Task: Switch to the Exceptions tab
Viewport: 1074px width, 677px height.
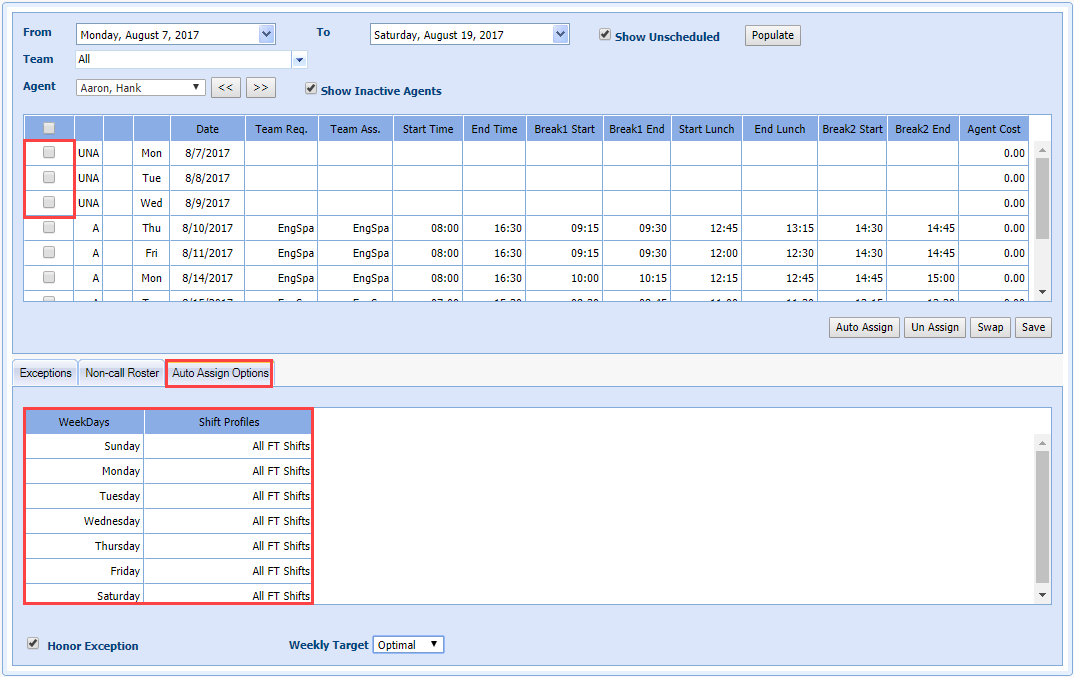Action: tap(46, 373)
